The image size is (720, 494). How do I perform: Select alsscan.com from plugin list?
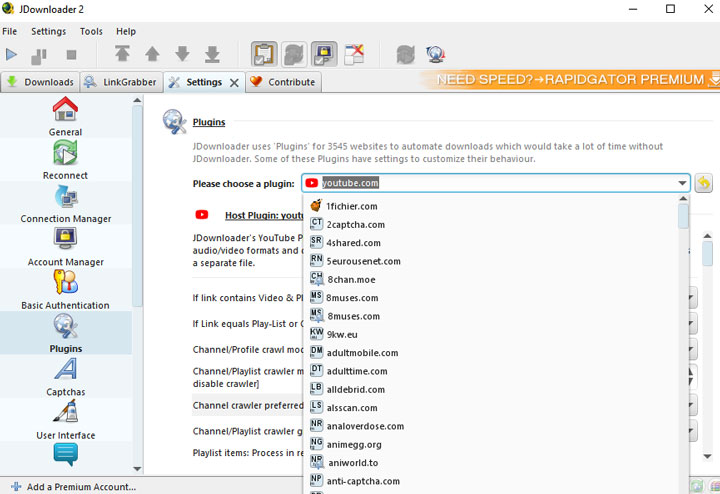coord(490,408)
